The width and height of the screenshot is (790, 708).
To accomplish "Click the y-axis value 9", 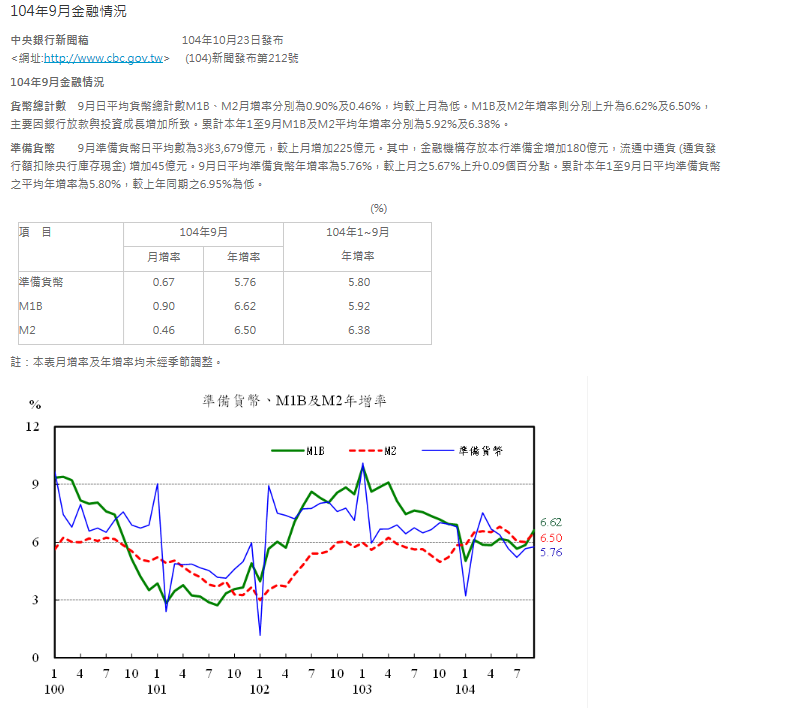I will point(35,485).
